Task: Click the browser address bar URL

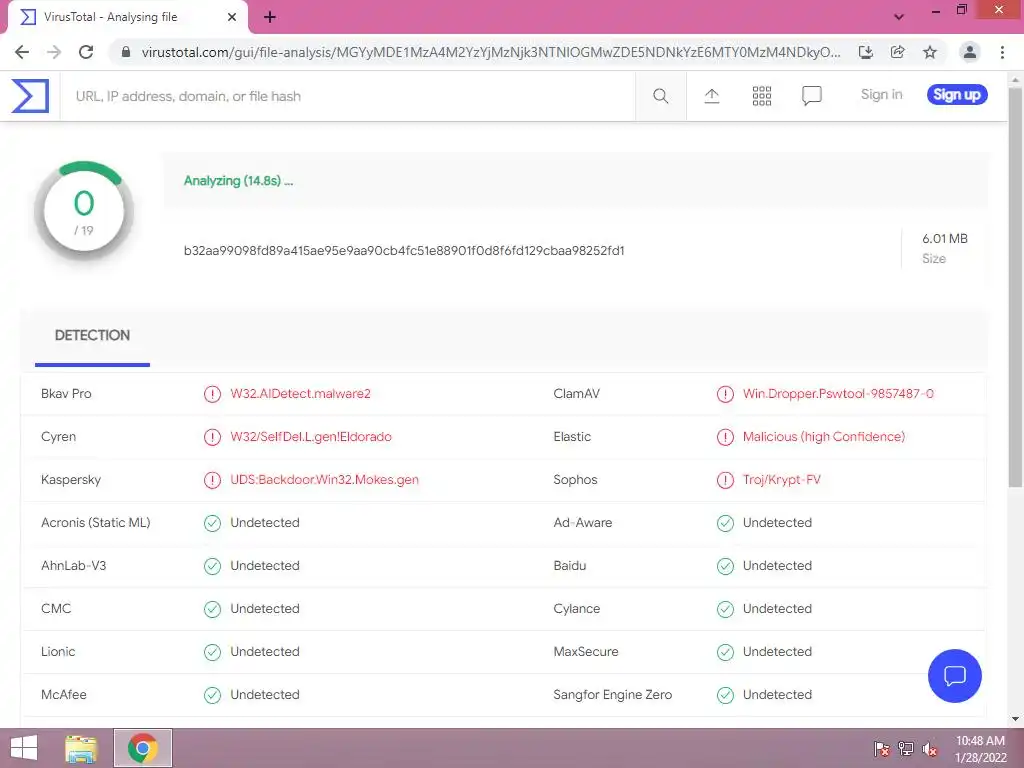Action: tap(491, 52)
